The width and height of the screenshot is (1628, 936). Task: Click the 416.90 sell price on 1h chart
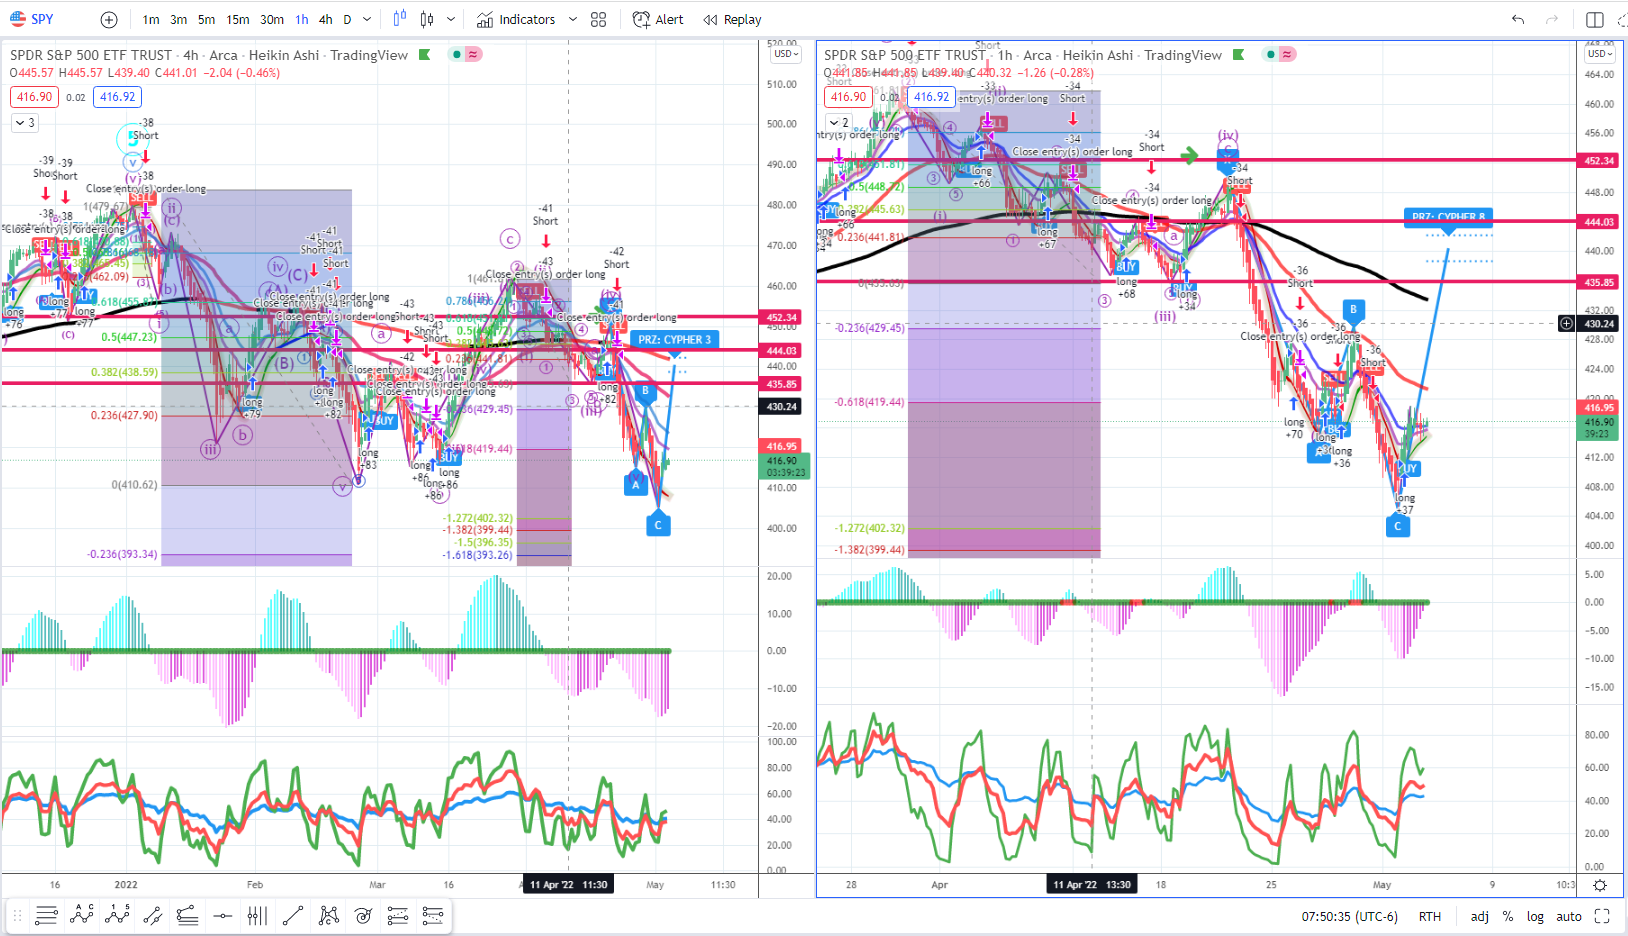tap(848, 97)
